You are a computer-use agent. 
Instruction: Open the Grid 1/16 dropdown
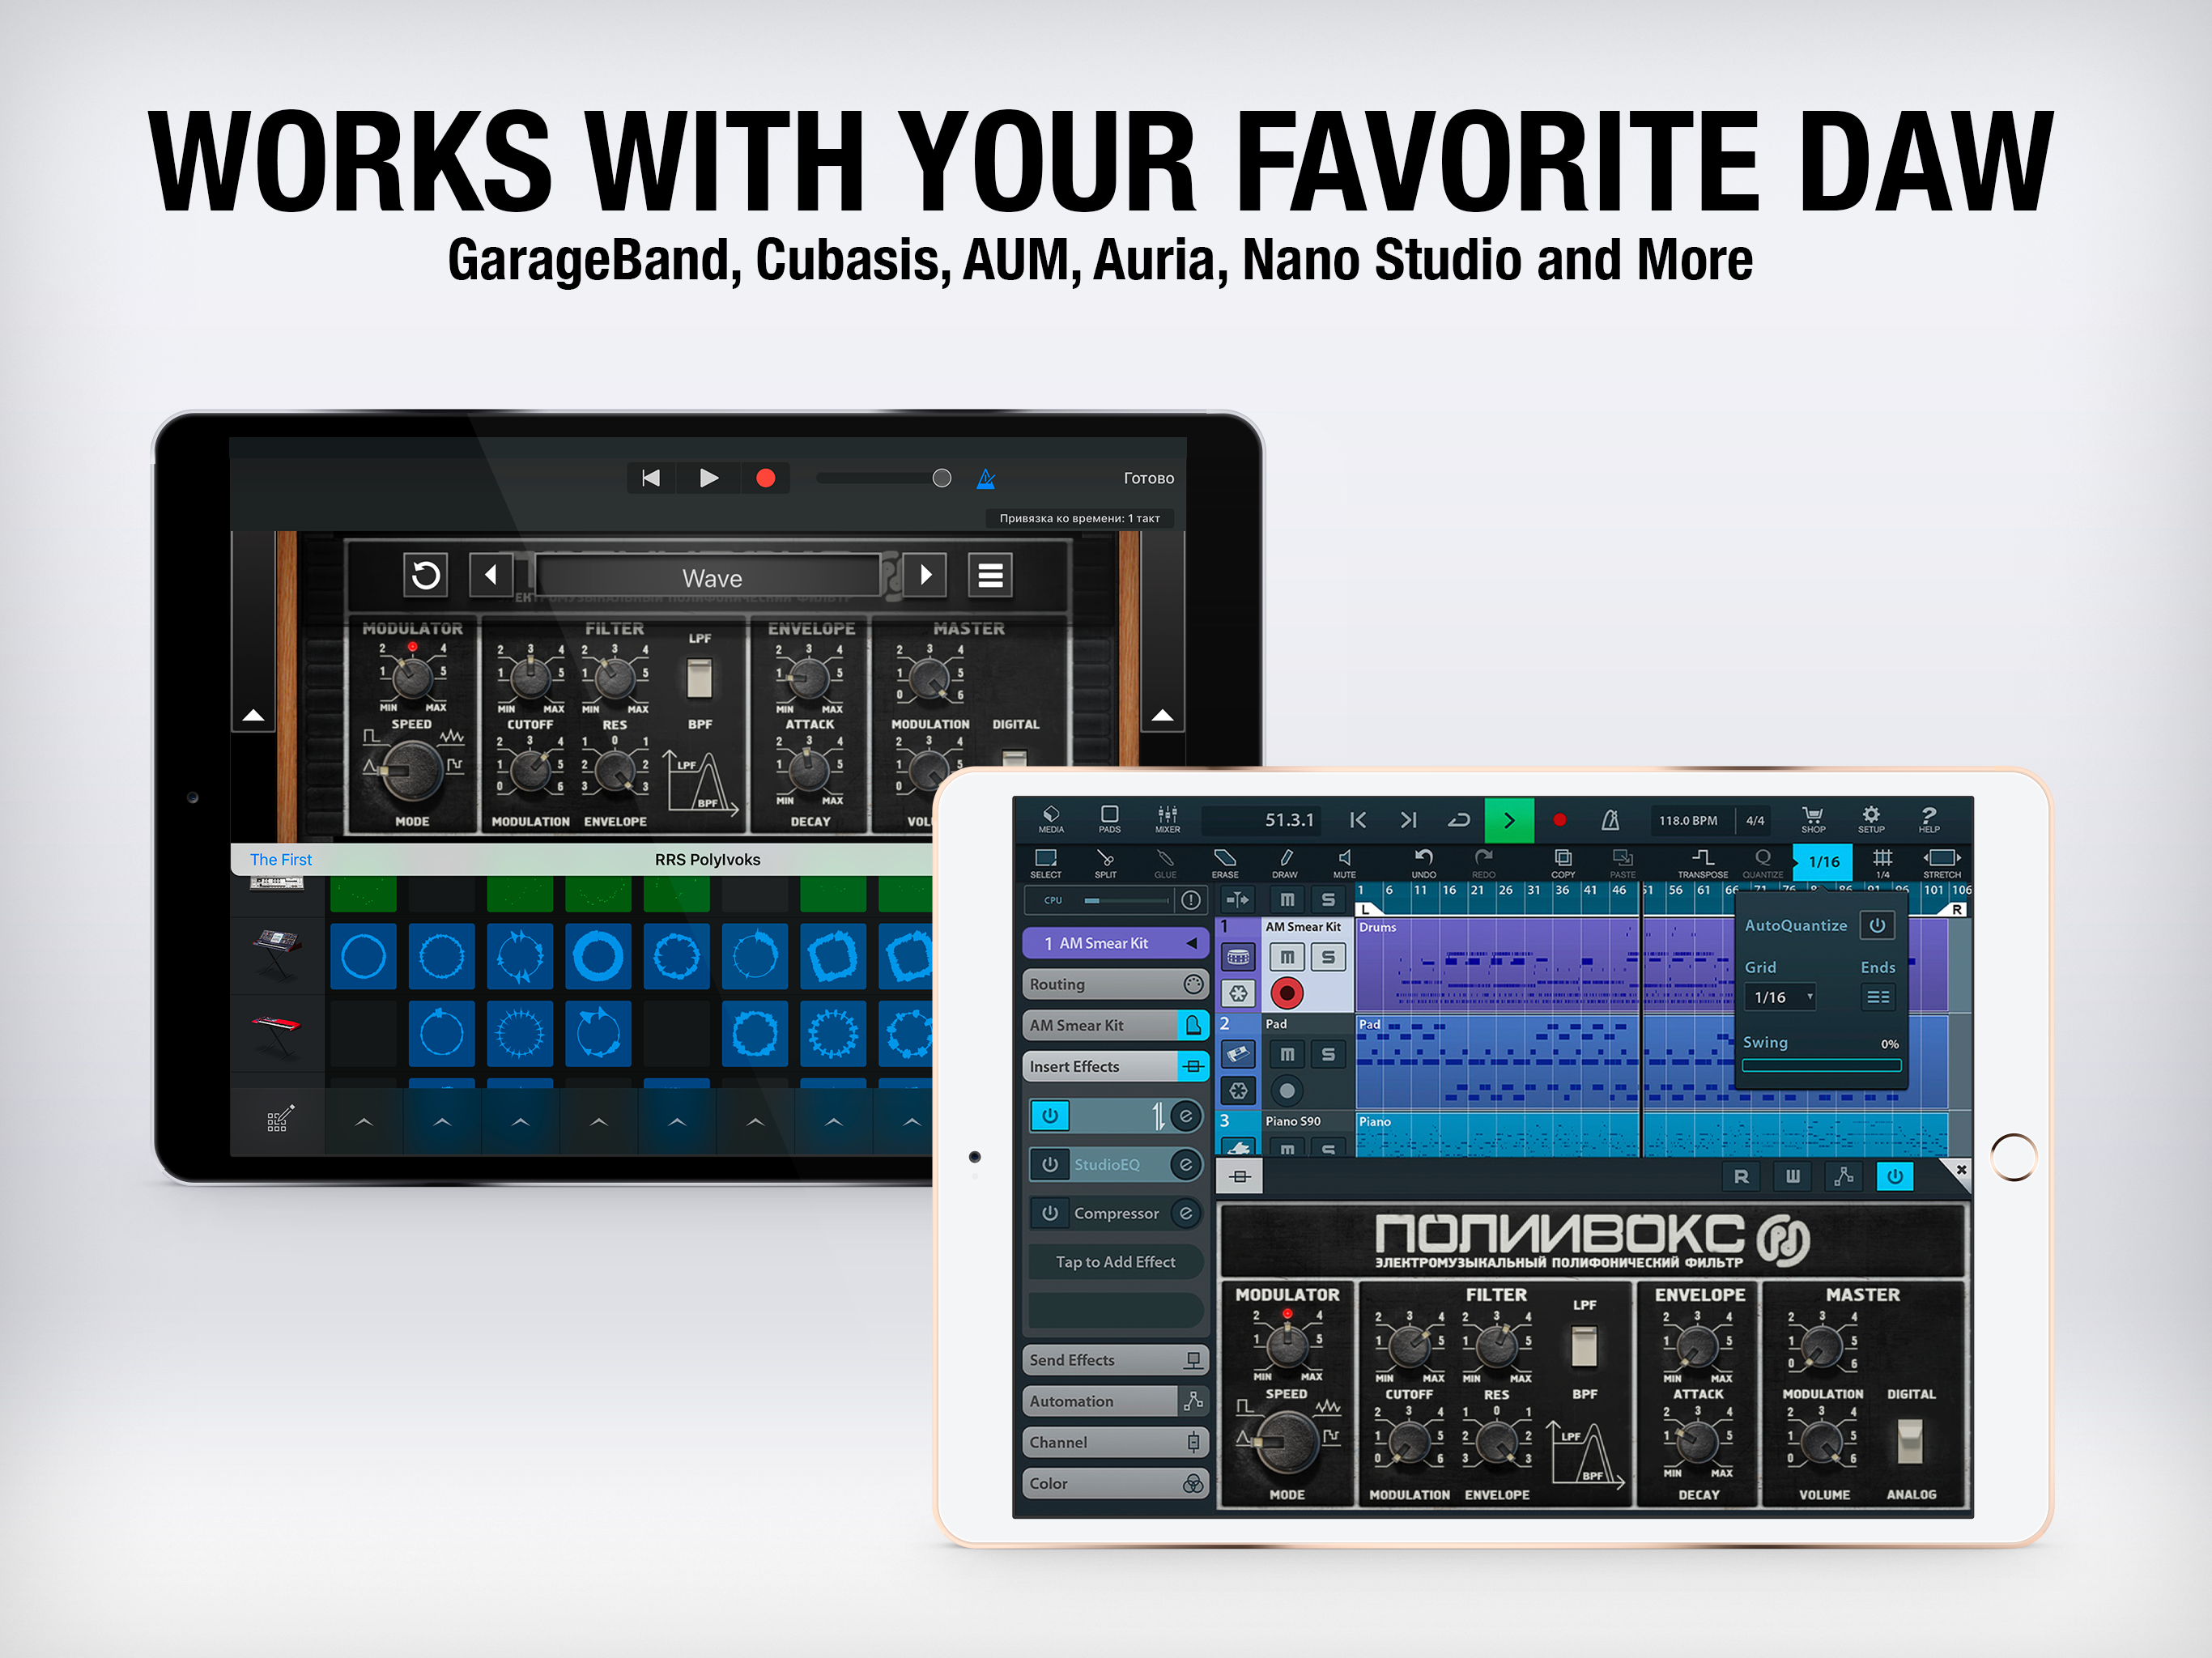click(x=1781, y=997)
